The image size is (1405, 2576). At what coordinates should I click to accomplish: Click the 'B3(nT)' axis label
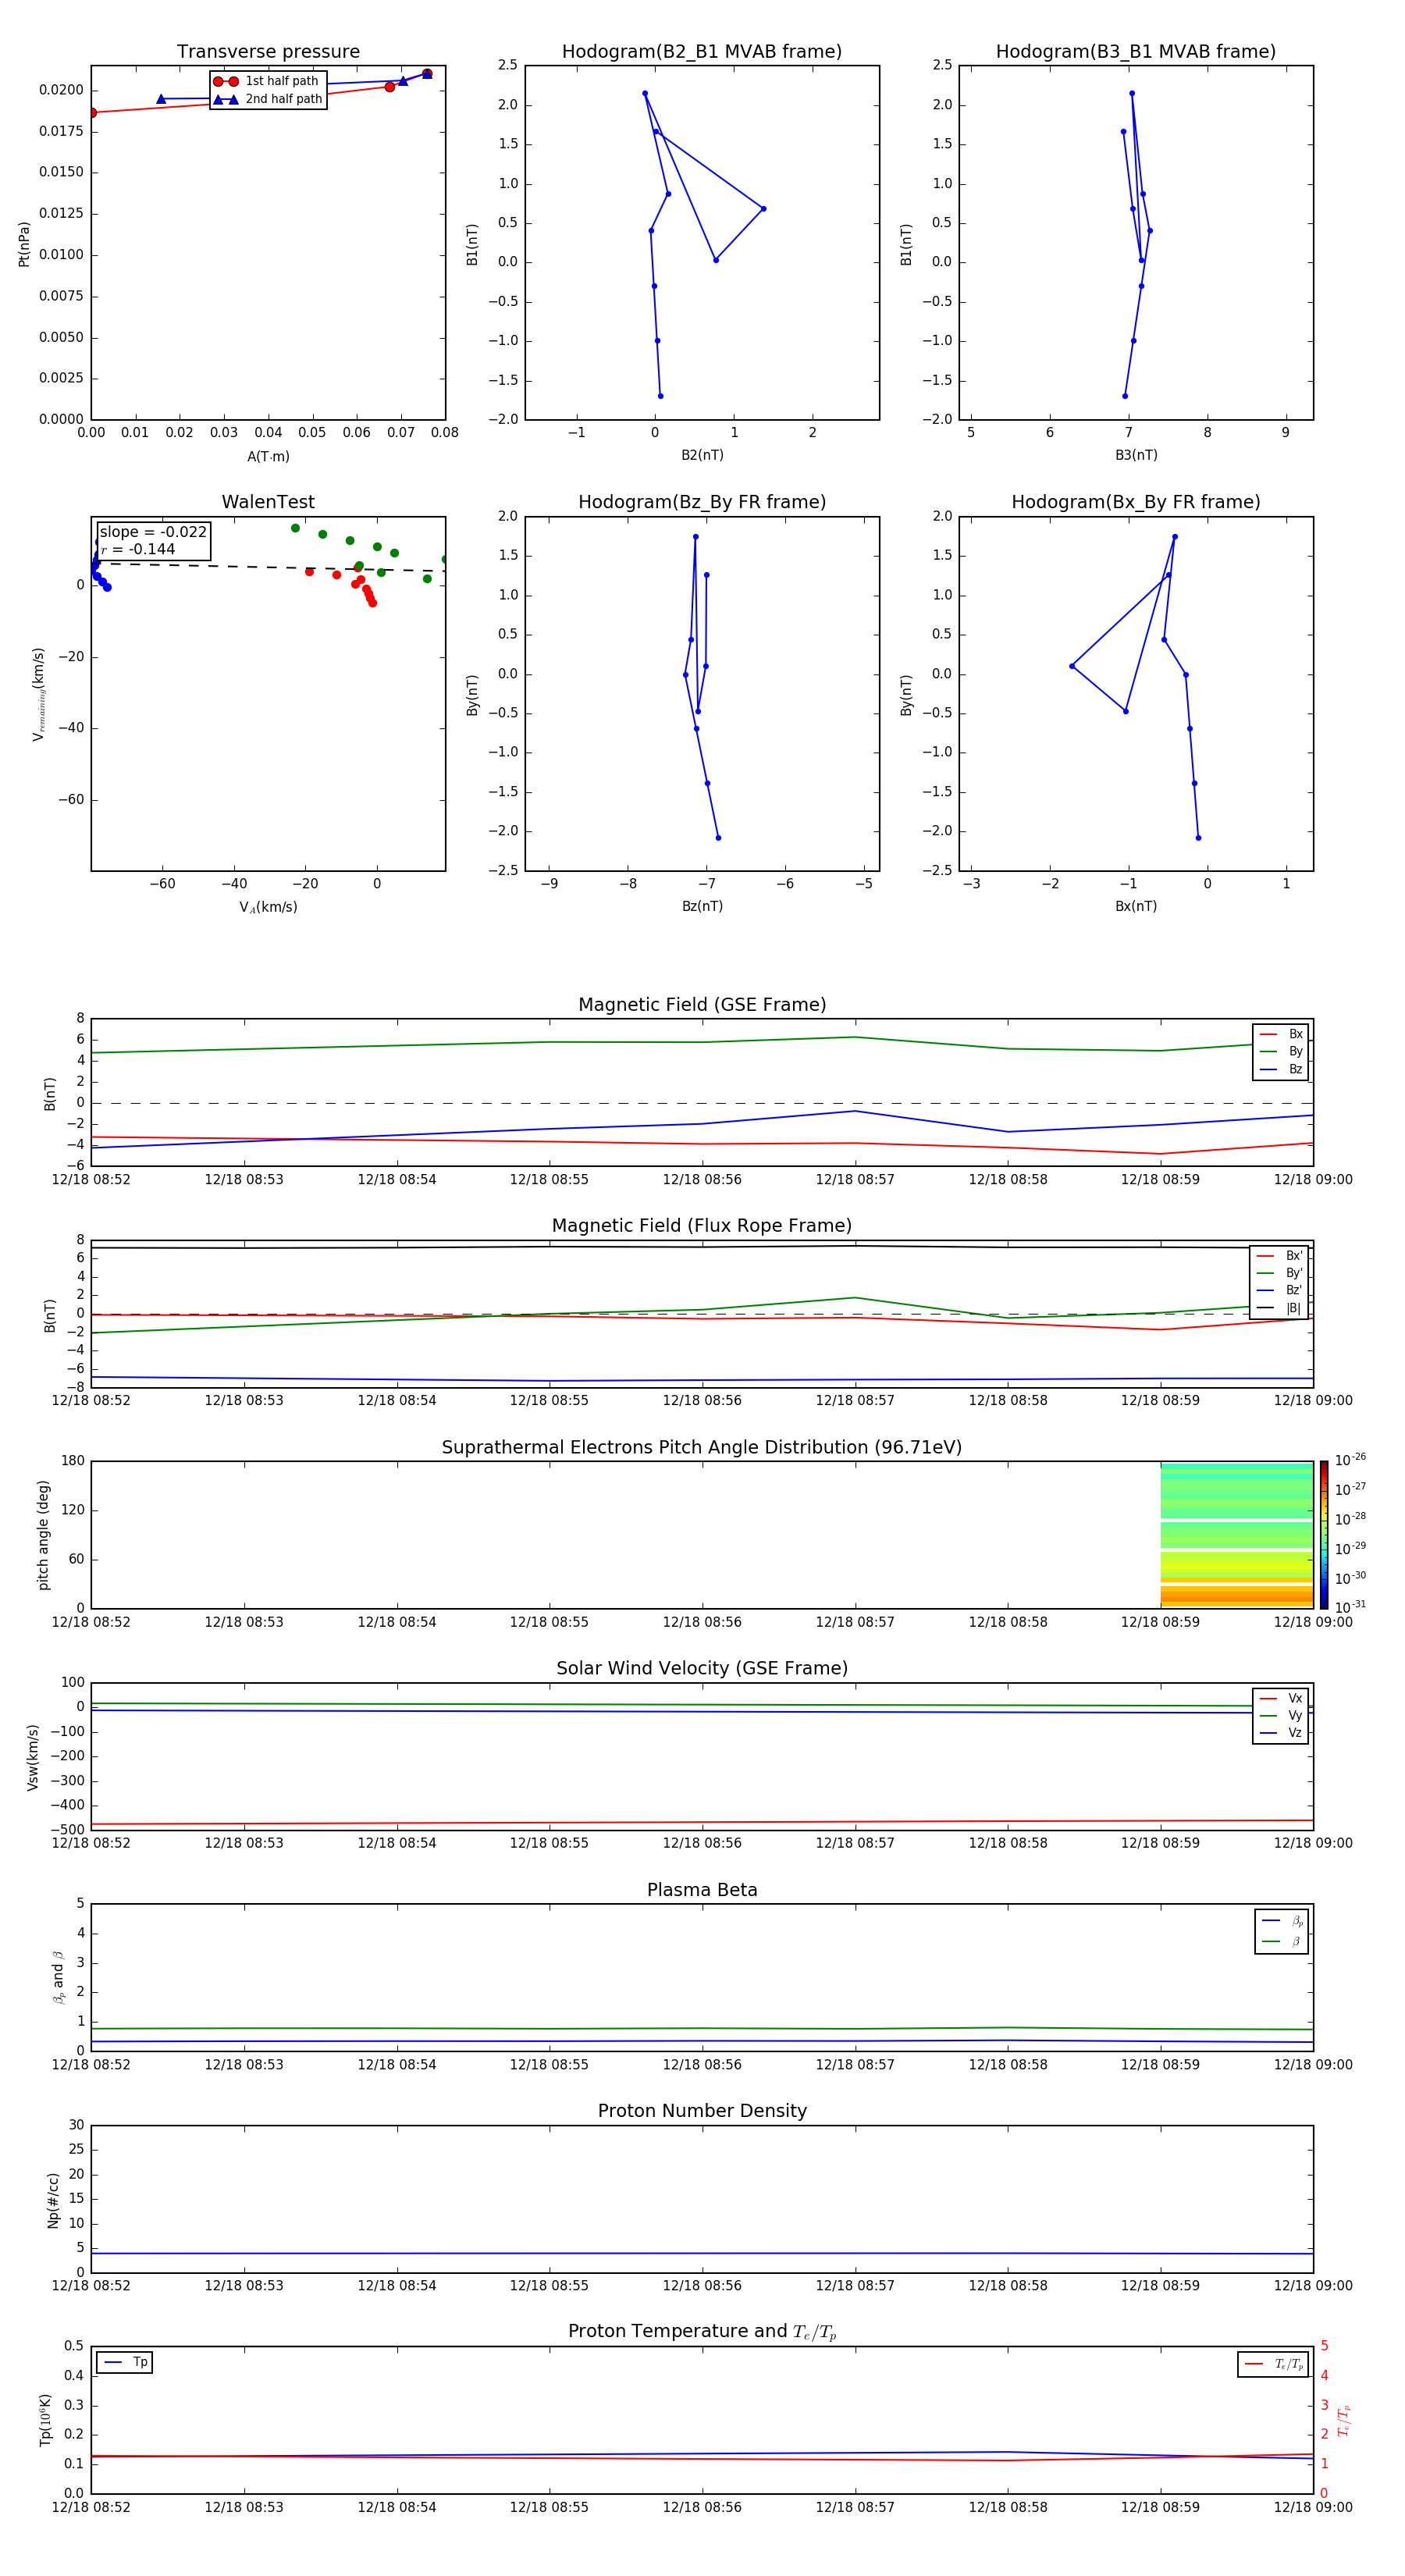pos(1136,455)
